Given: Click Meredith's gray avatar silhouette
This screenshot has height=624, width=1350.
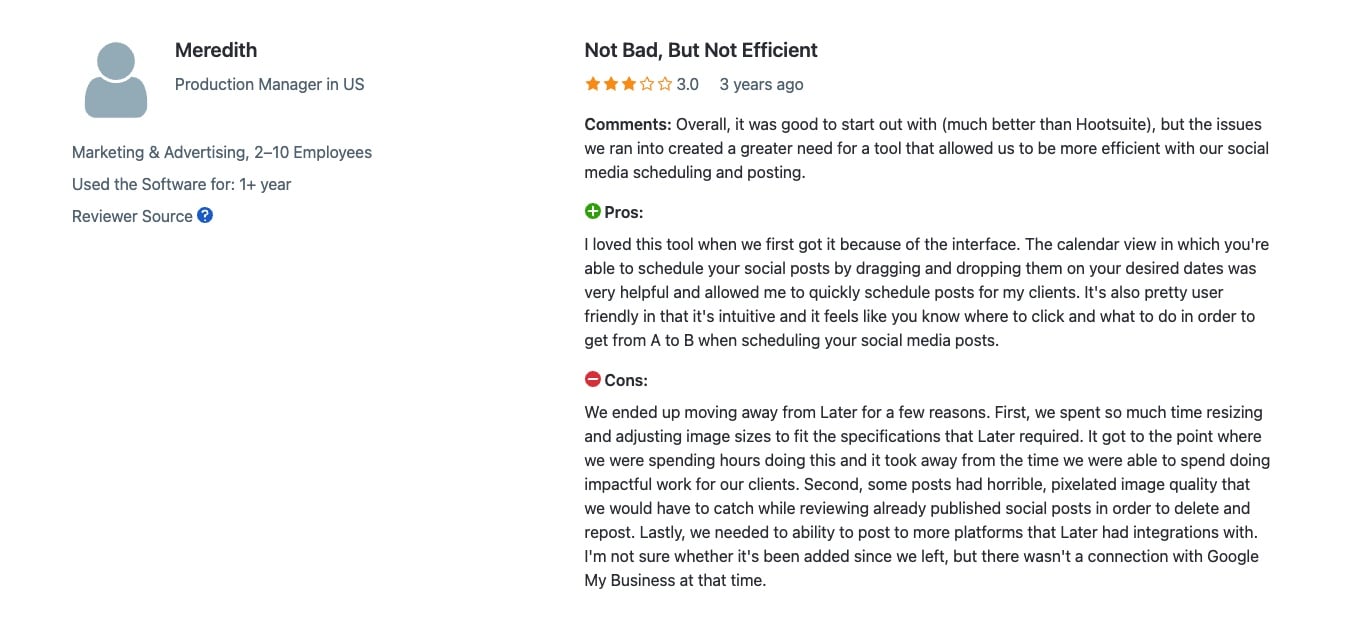Looking at the screenshot, I should point(116,80).
